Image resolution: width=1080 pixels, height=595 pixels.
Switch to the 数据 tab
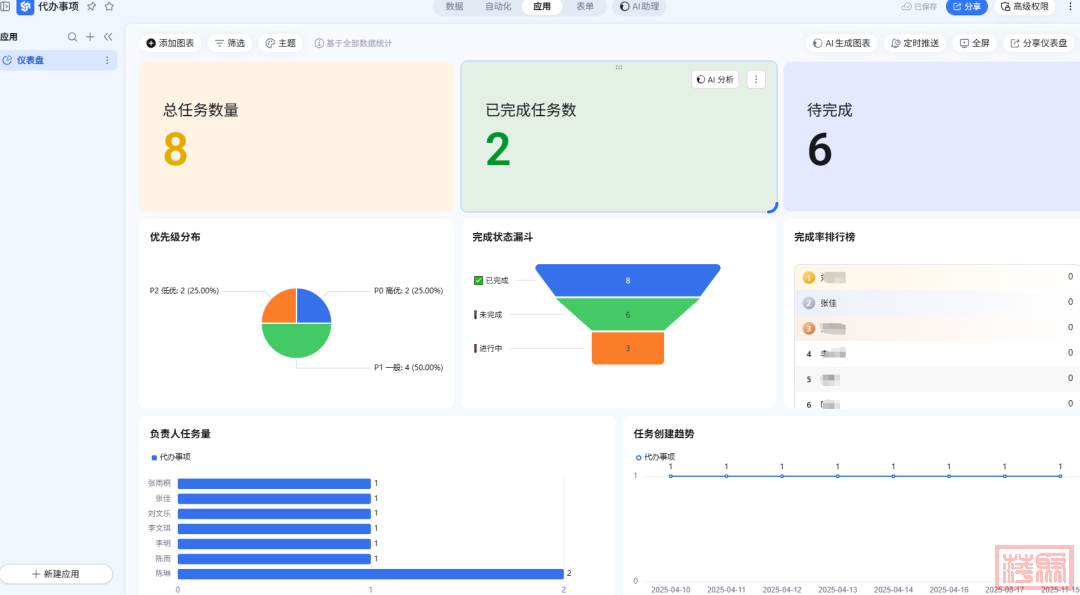tap(454, 7)
